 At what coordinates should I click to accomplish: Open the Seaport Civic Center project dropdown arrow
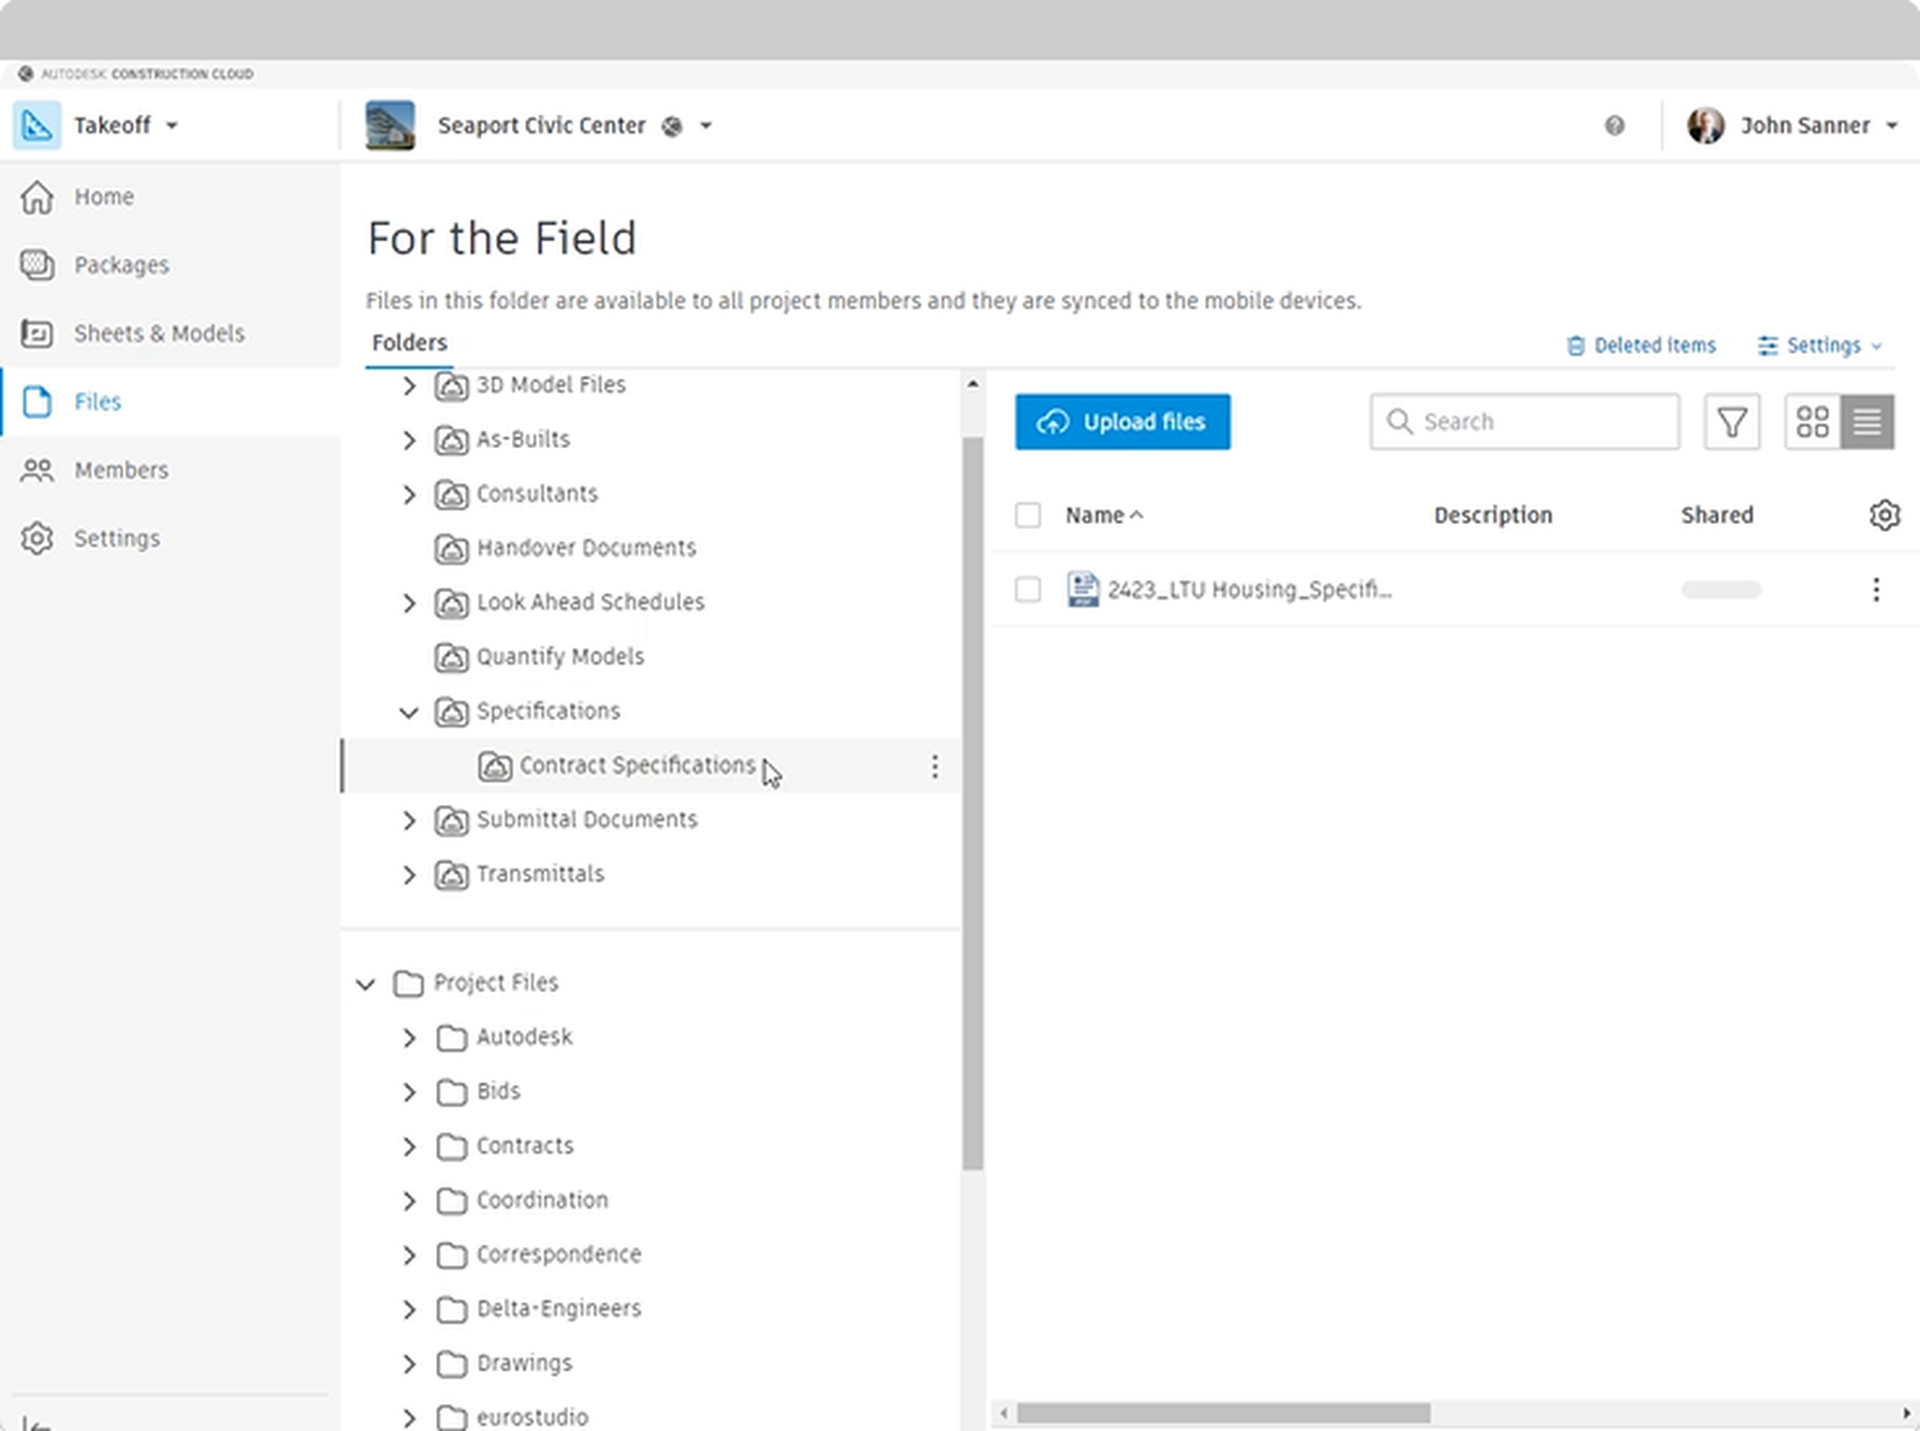[x=706, y=126]
